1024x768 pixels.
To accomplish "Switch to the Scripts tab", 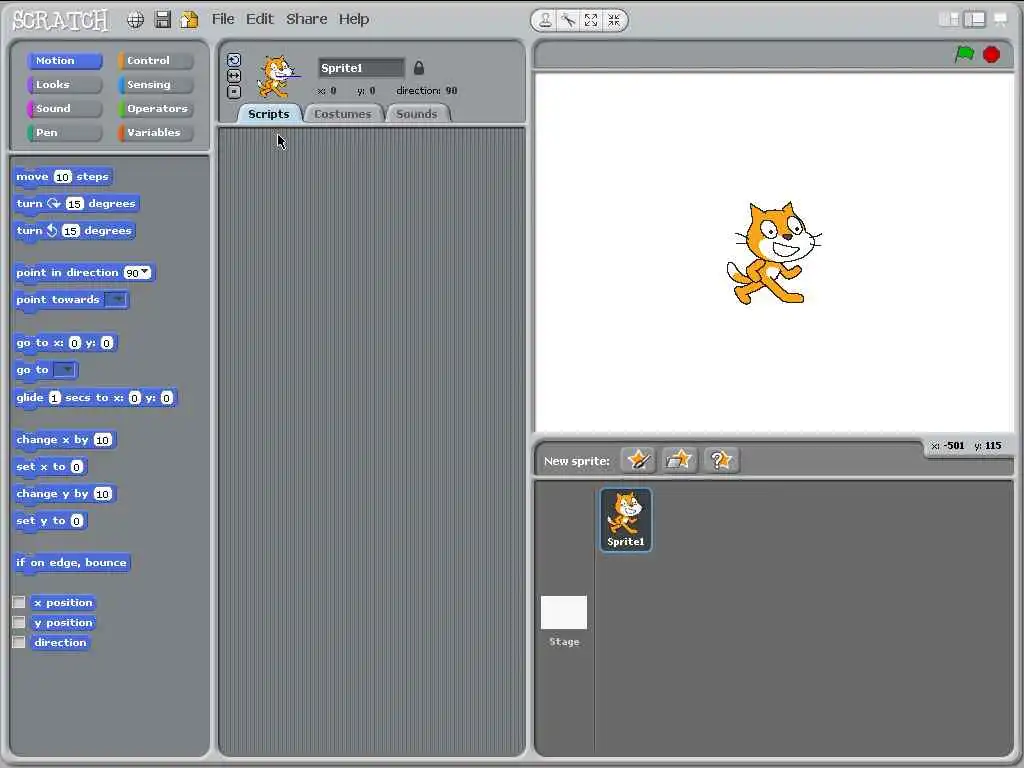I will 268,114.
